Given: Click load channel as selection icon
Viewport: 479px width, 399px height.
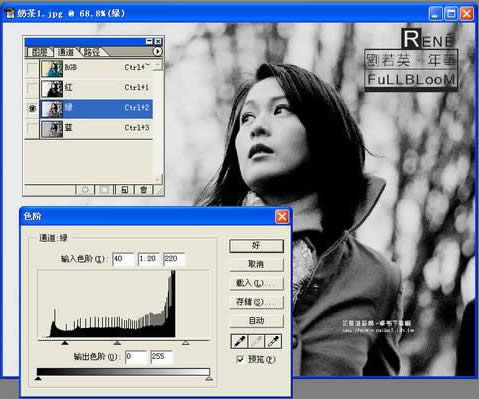Looking at the screenshot, I should click(x=85, y=190).
